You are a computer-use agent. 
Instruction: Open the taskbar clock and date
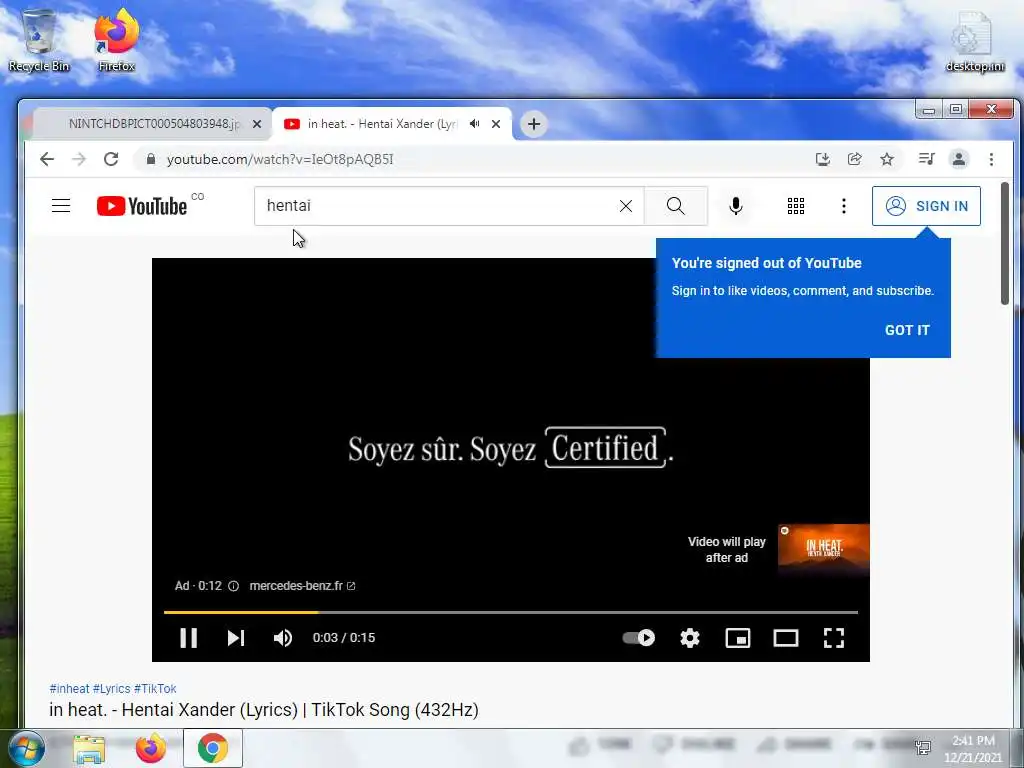[x=973, y=748]
